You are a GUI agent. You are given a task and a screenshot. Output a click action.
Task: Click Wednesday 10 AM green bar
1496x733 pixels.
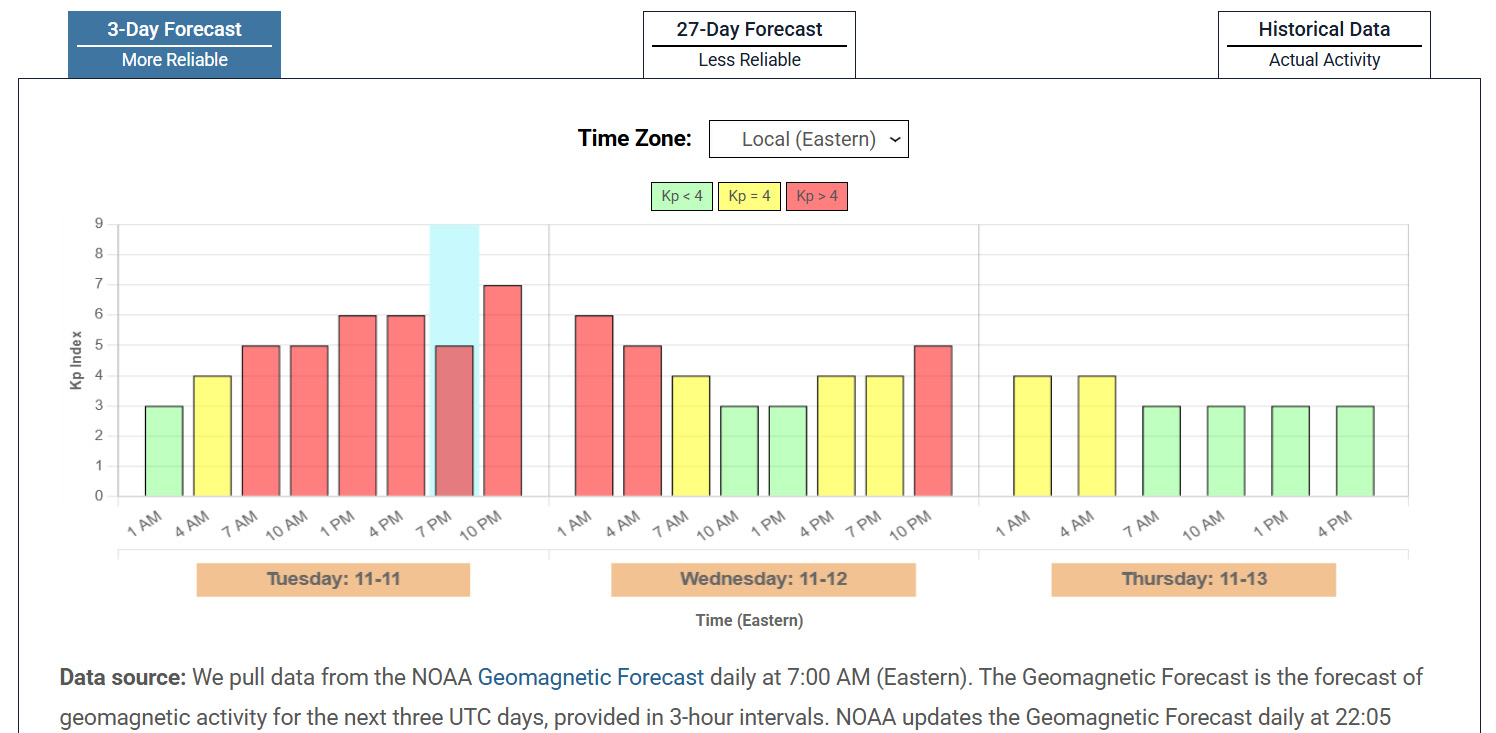point(739,451)
